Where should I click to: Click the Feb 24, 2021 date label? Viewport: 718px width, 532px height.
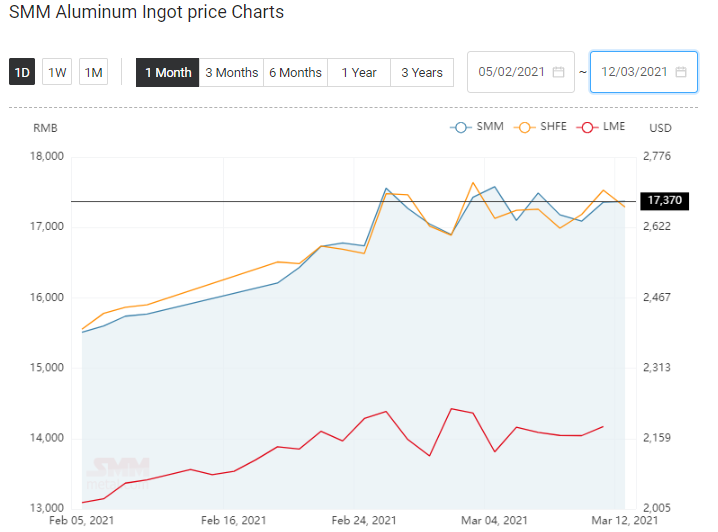(x=364, y=521)
